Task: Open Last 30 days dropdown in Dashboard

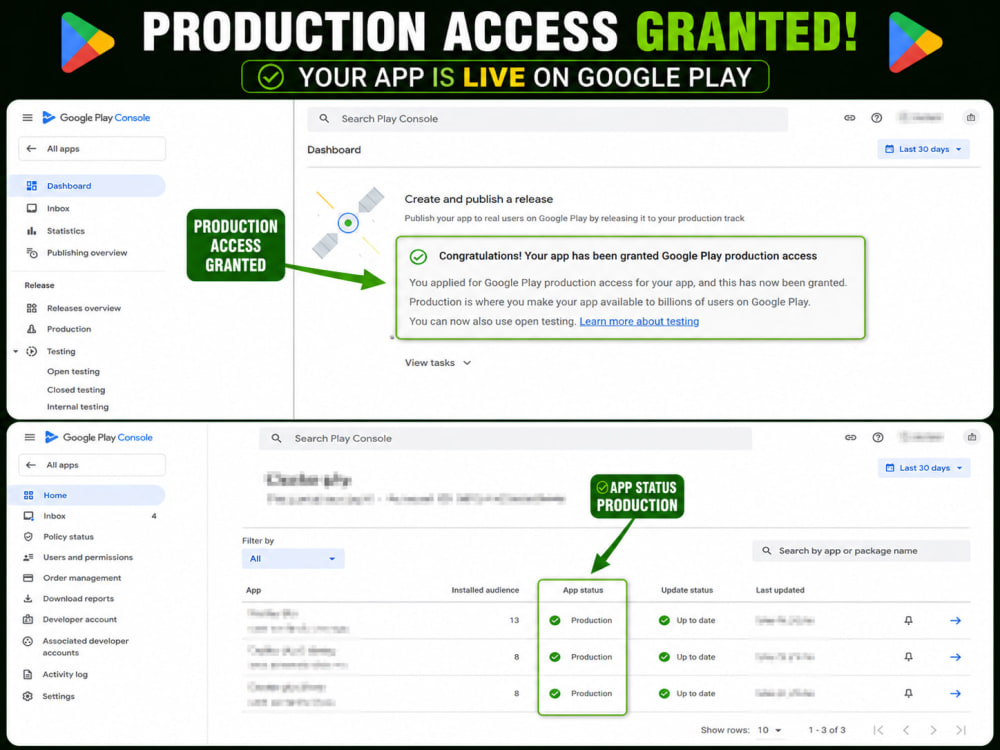Action: 923,149
